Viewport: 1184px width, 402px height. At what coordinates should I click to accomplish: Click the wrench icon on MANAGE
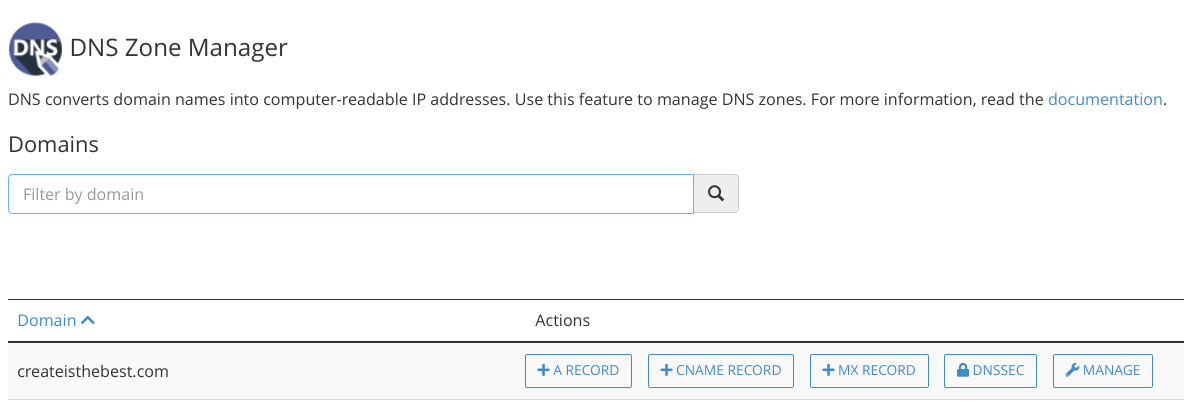click(1072, 371)
